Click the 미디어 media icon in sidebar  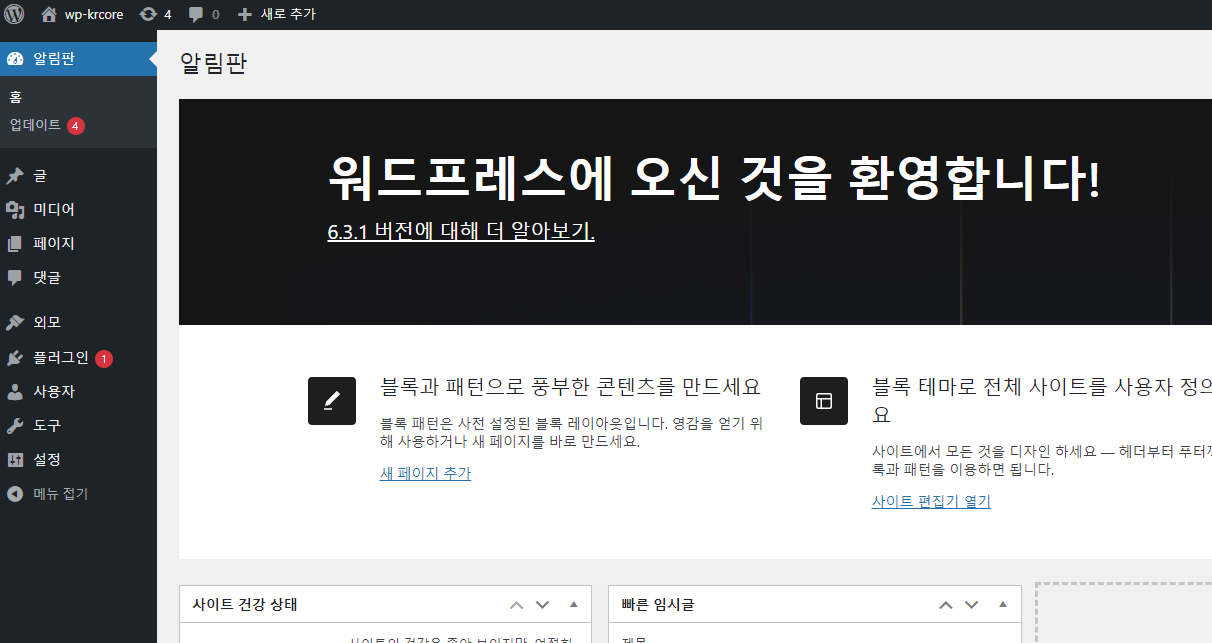15,210
